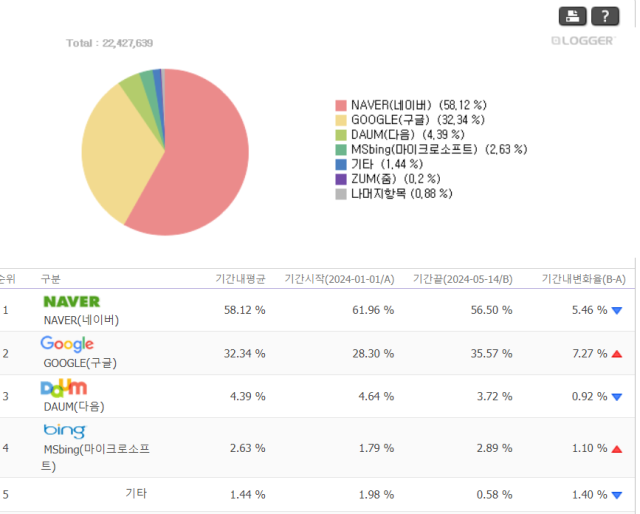Viewport: 640px width, 514px height.
Task: Click the 2.89 % end value cell
Action: (495, 448)
